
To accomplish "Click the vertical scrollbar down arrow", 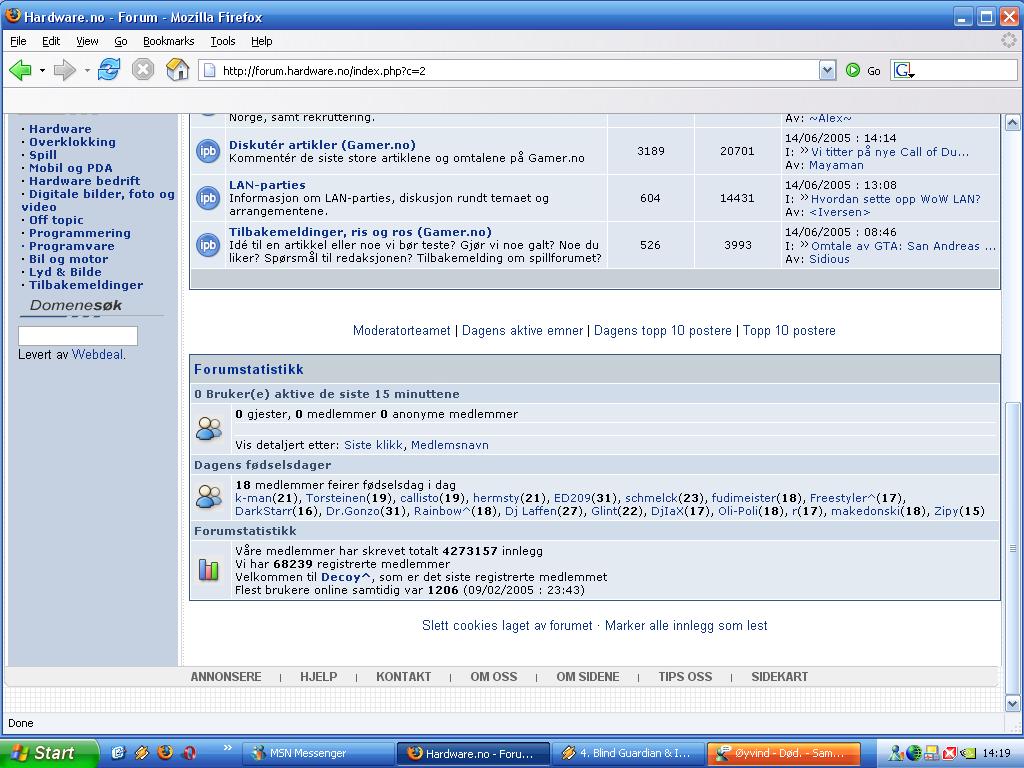I will (1012, 703).
